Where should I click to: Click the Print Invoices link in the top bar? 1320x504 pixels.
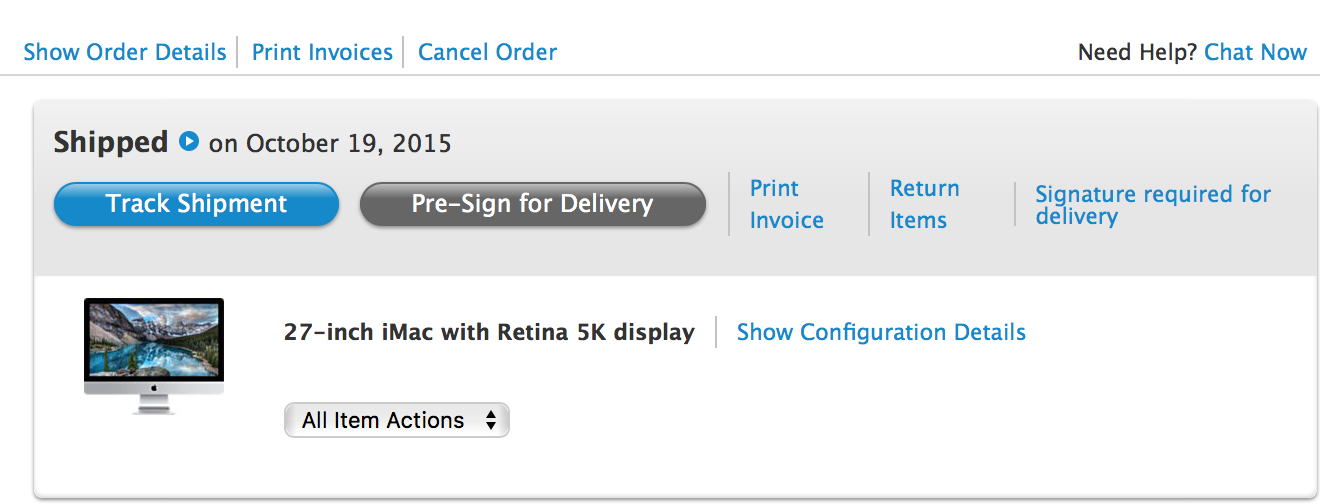click(x=322, y=52)
